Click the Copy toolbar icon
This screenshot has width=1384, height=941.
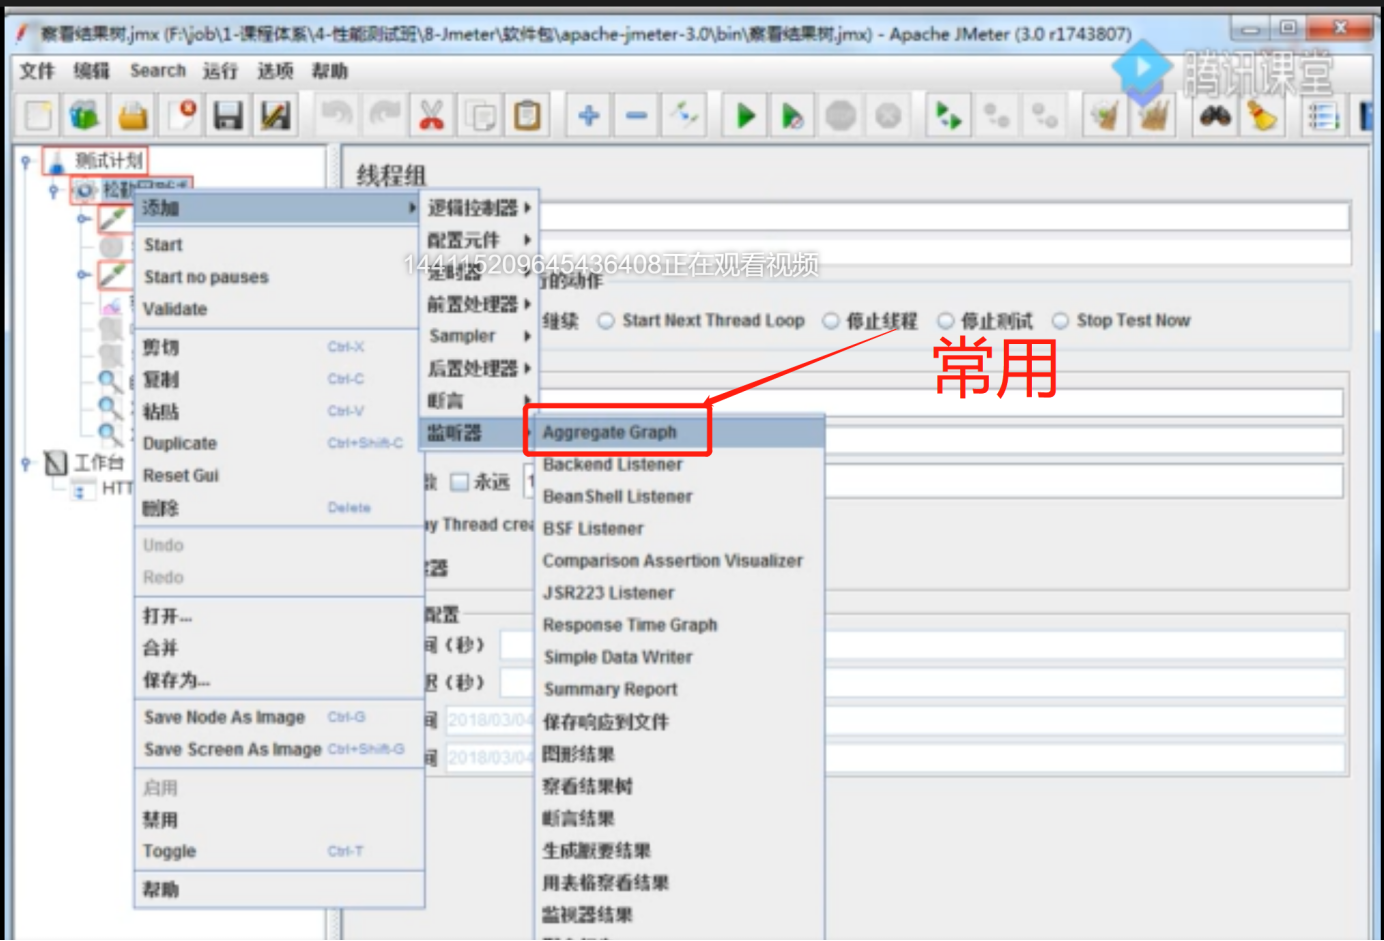(x=481, y=116)
